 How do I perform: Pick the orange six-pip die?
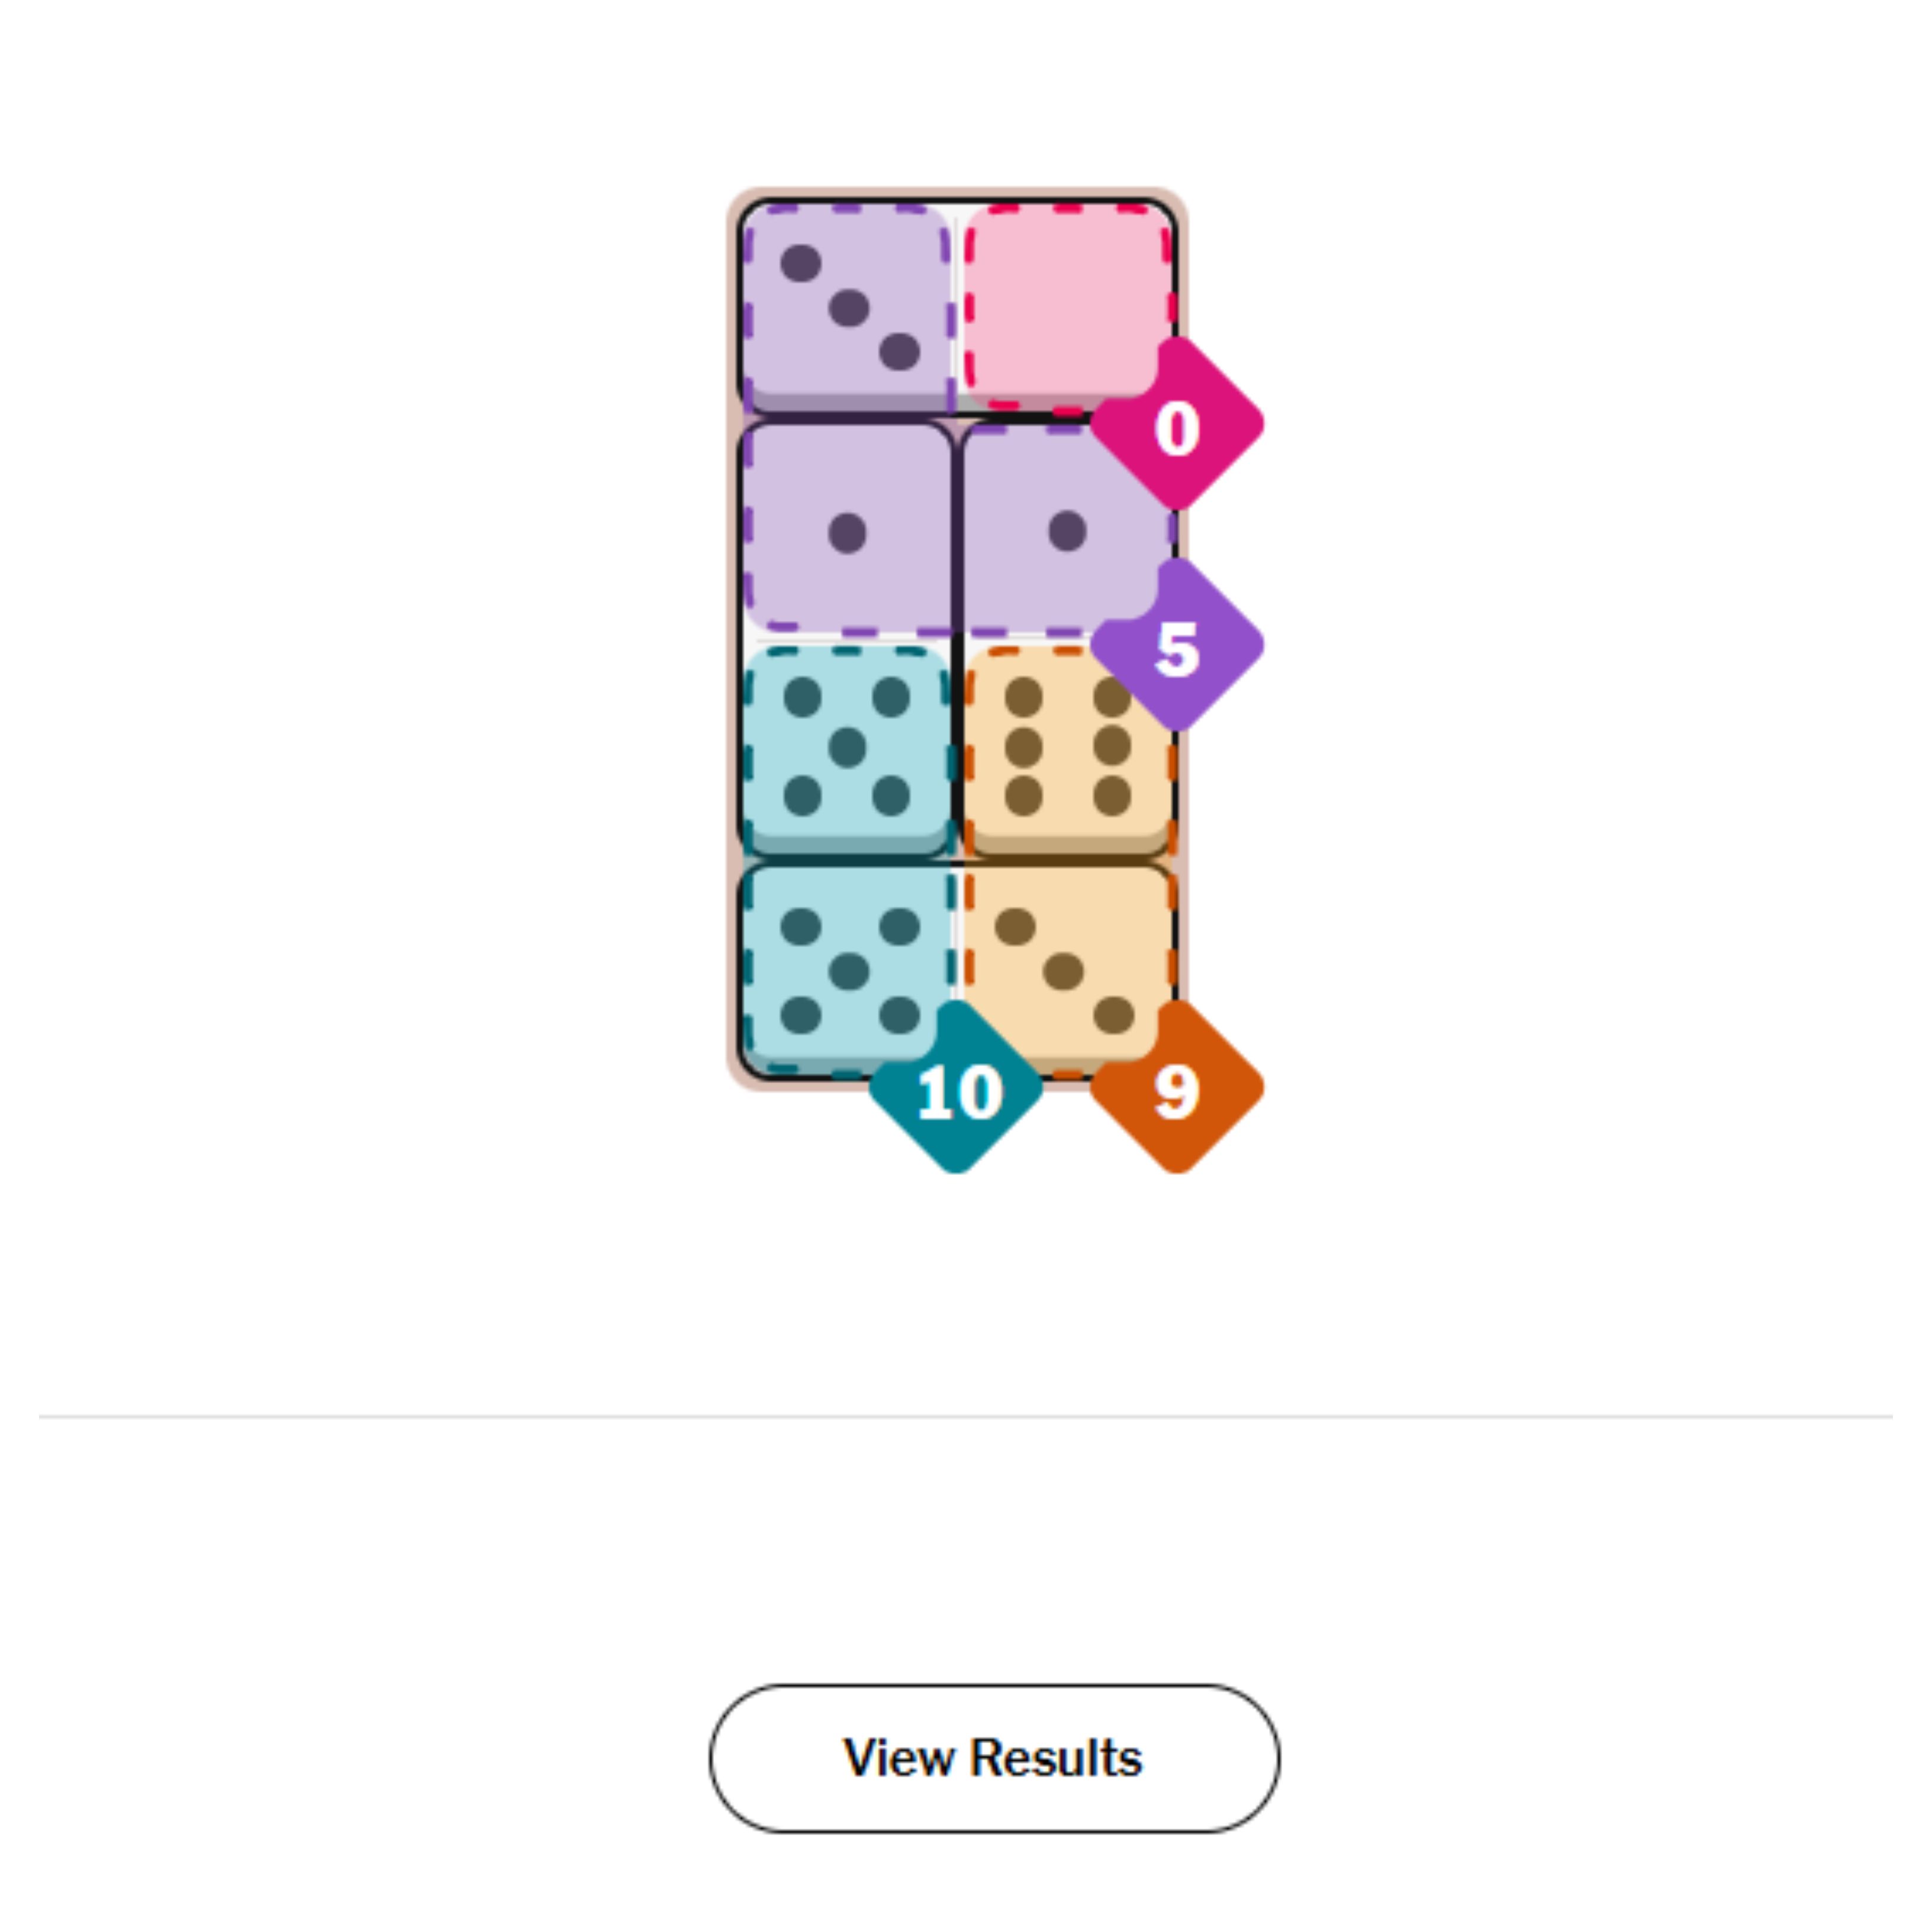pos(1066,748)
